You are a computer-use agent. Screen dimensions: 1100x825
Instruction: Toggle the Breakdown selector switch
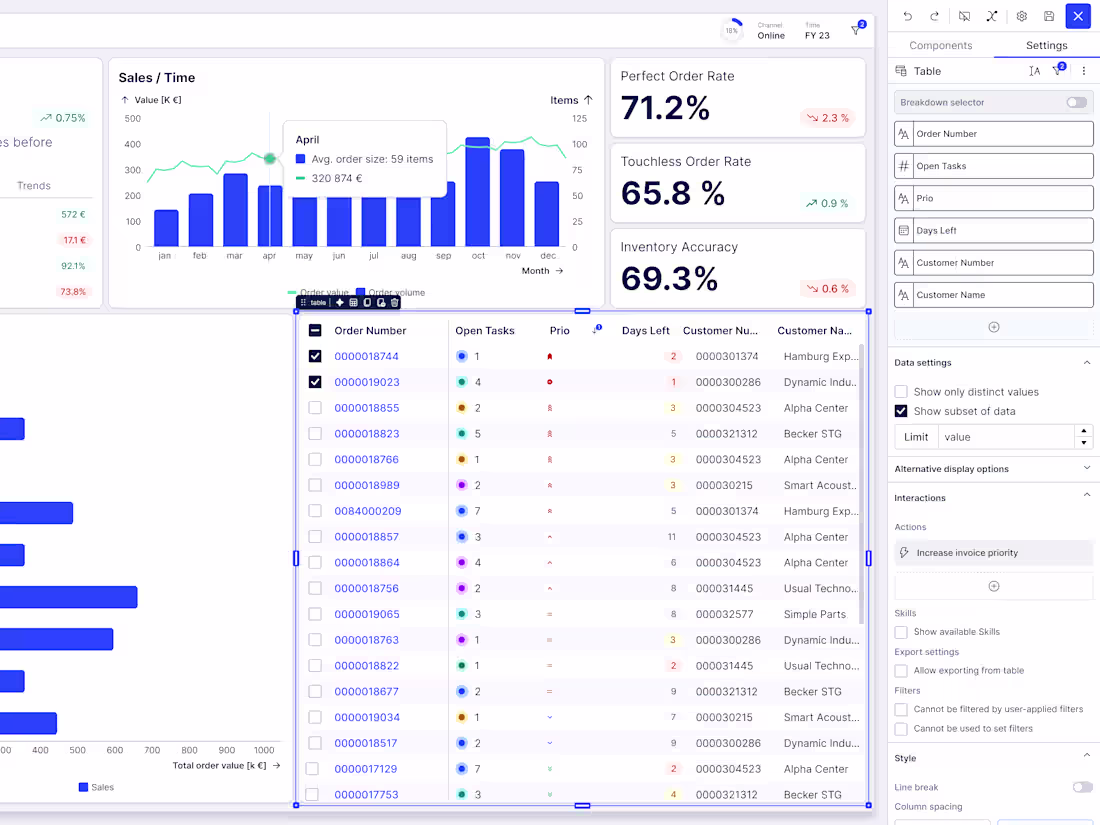coord(1076,102)
